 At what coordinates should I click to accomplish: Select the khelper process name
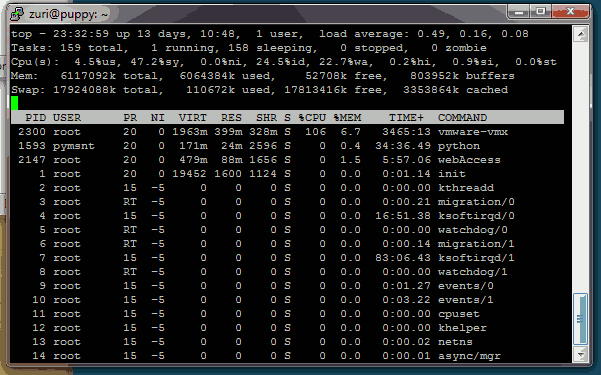click(462, 328)
